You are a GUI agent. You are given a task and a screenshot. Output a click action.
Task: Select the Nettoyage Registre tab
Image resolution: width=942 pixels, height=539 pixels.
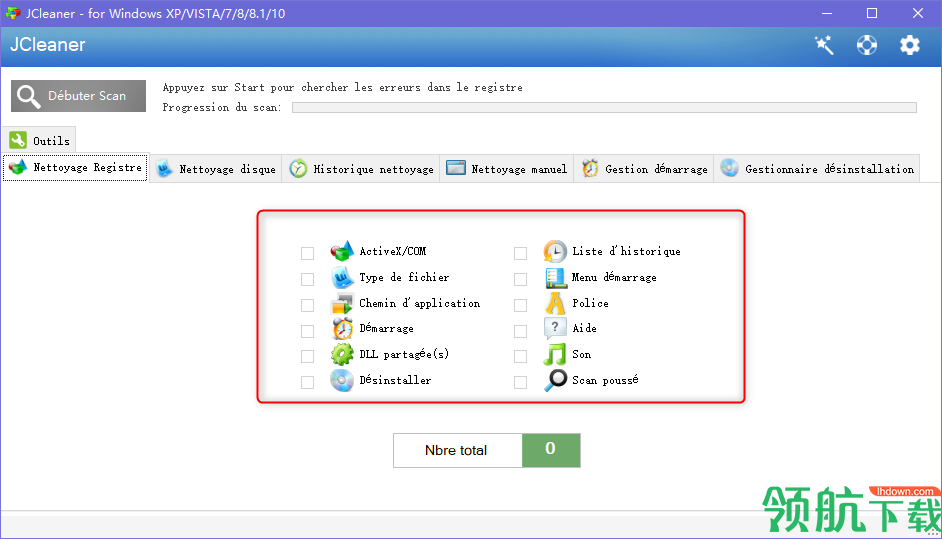tap(75, 168)
